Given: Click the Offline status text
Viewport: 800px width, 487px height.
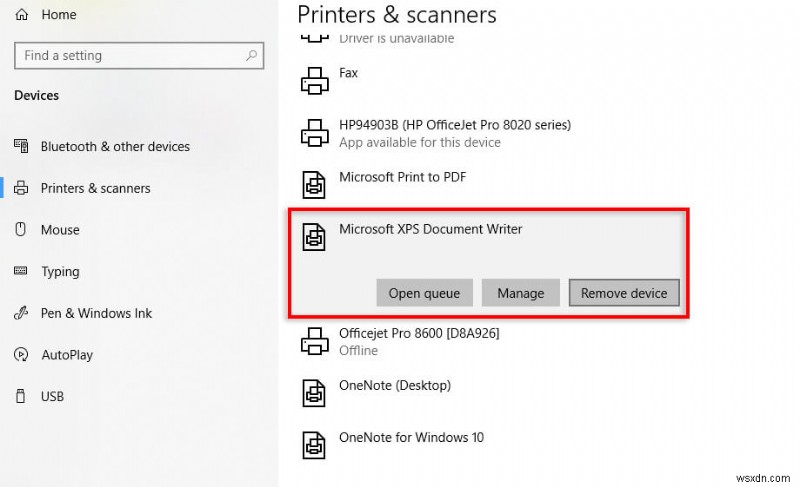Looking at the screenshot, I should tap(359, 350).
